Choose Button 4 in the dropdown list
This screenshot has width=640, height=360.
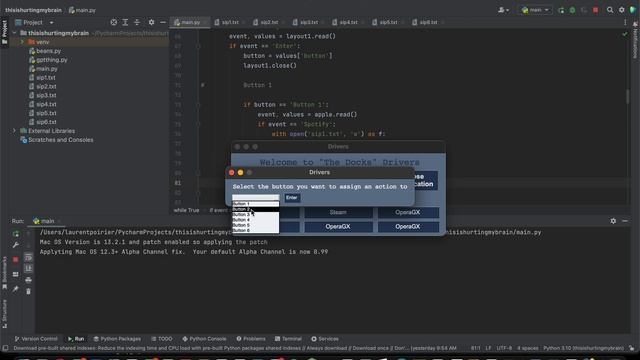pos(256,220)
